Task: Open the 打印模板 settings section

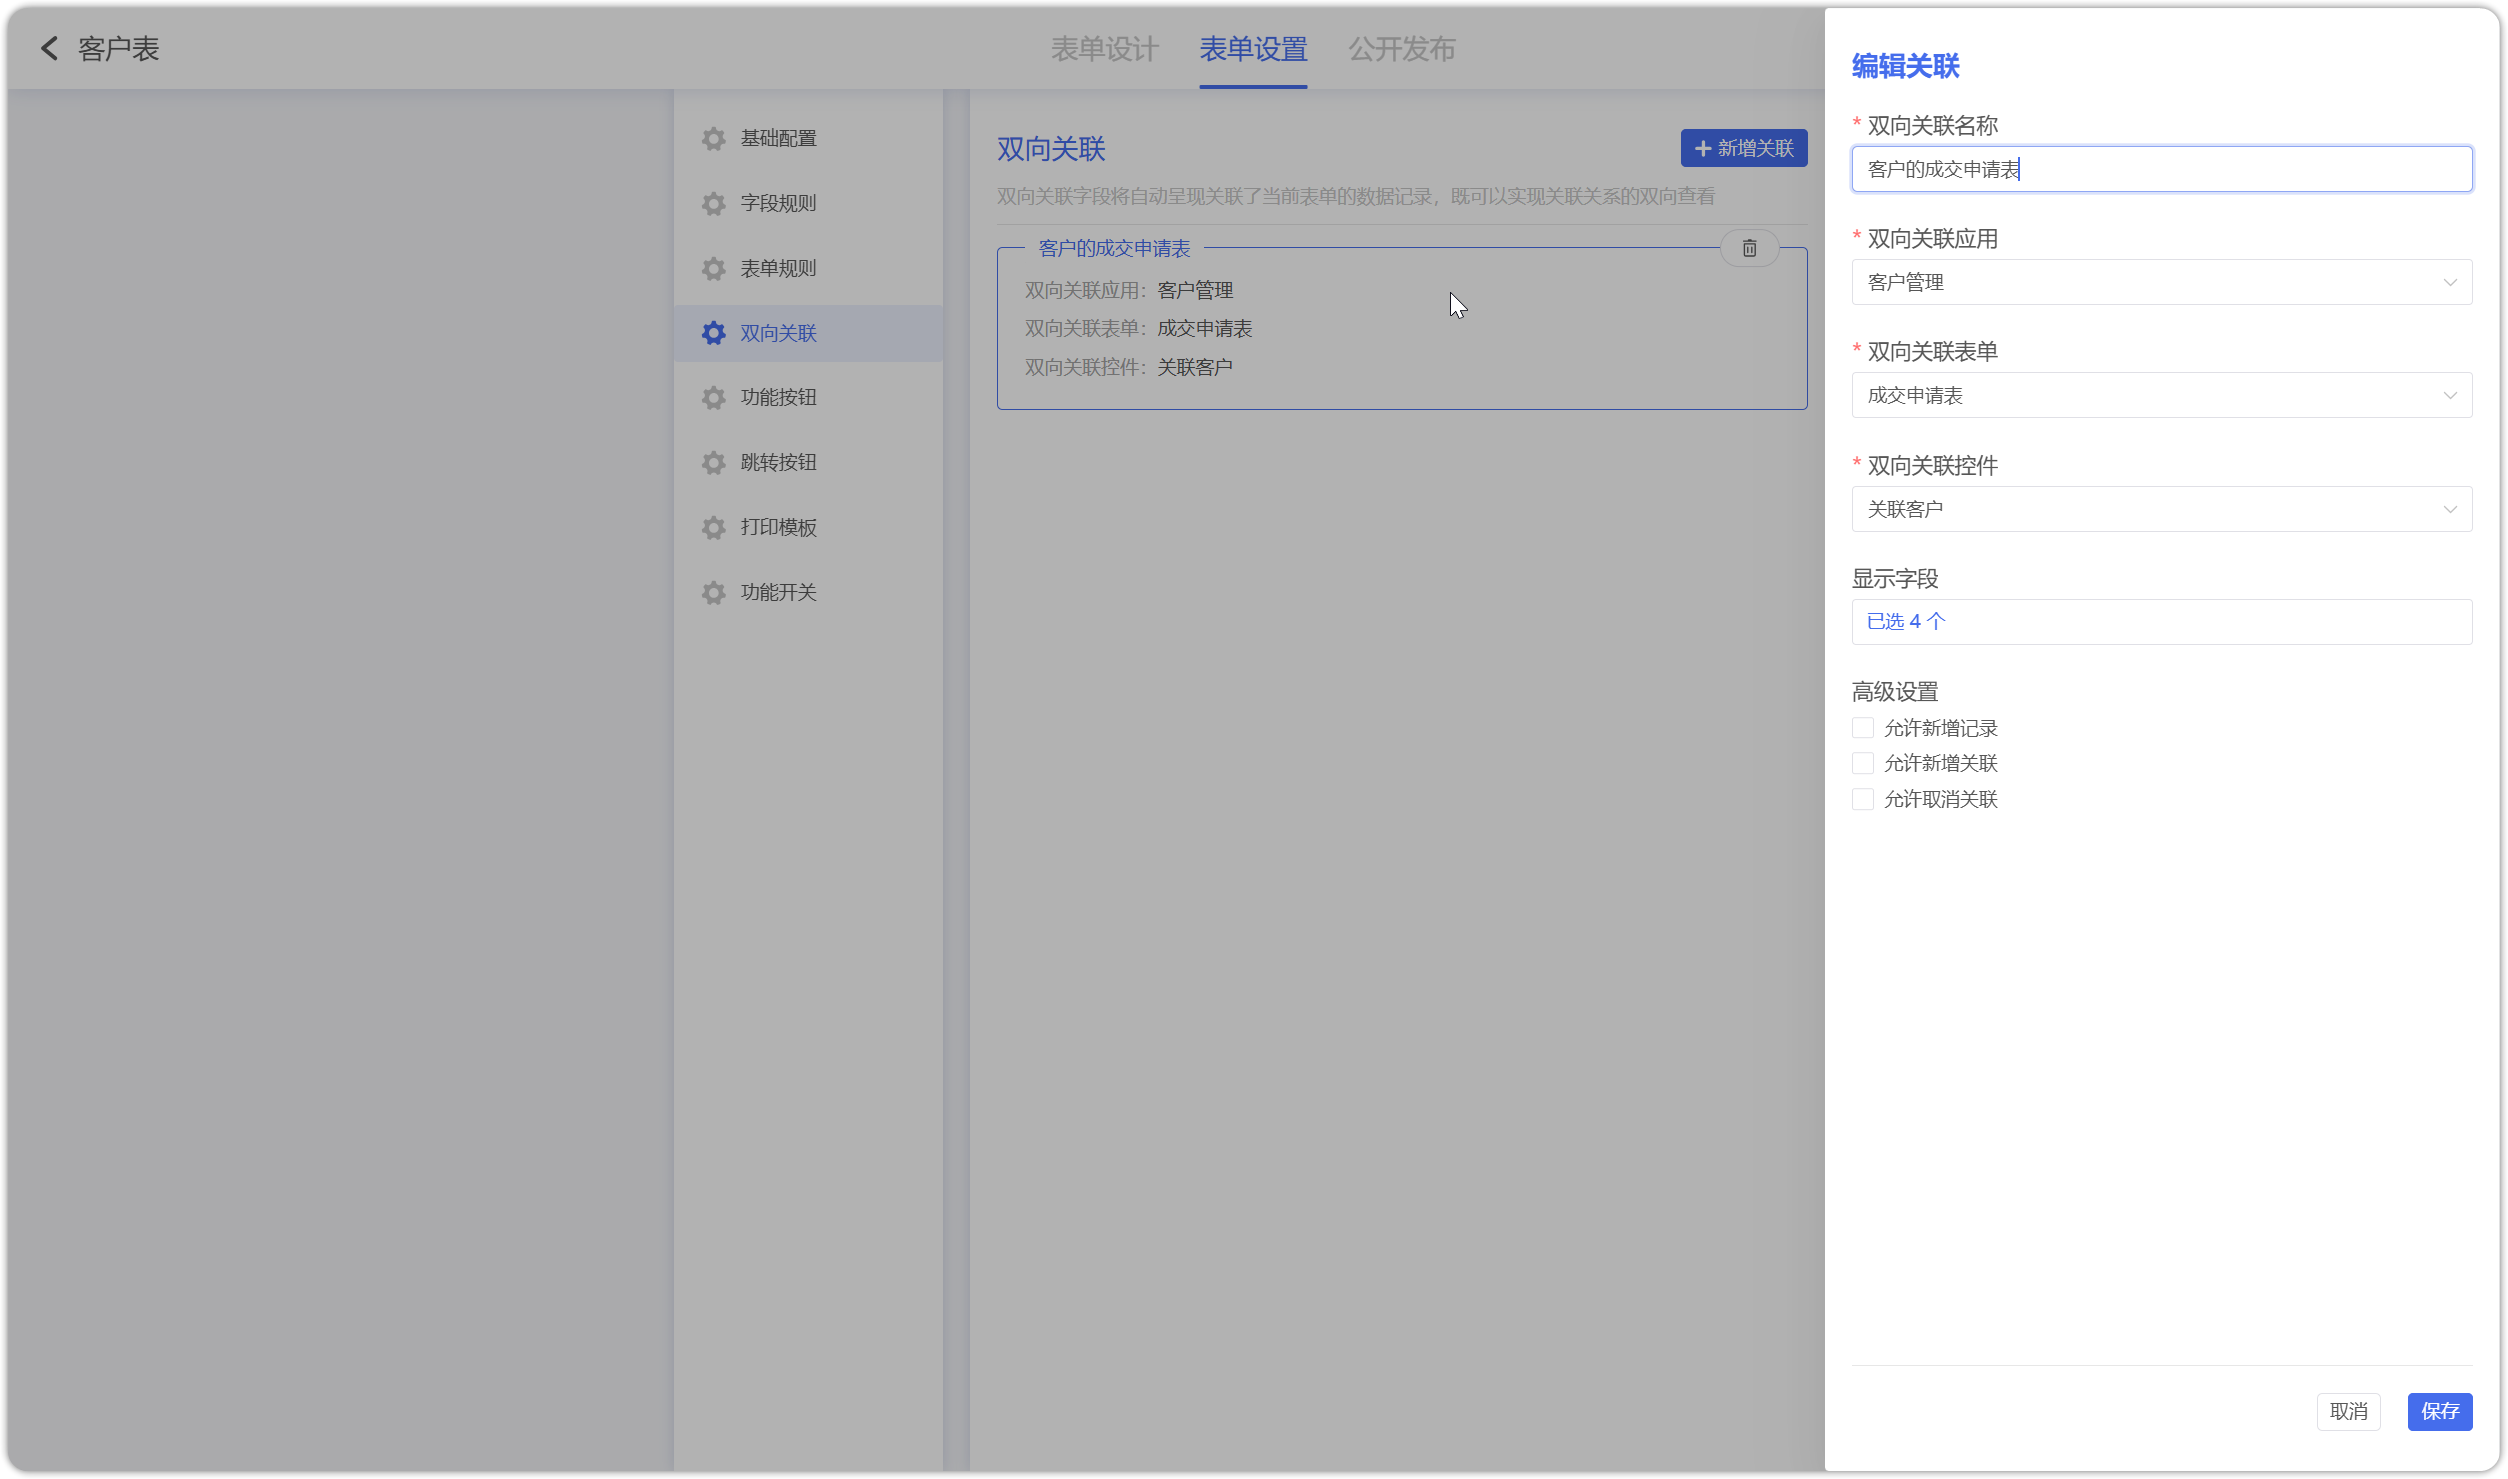Action: 808,527
